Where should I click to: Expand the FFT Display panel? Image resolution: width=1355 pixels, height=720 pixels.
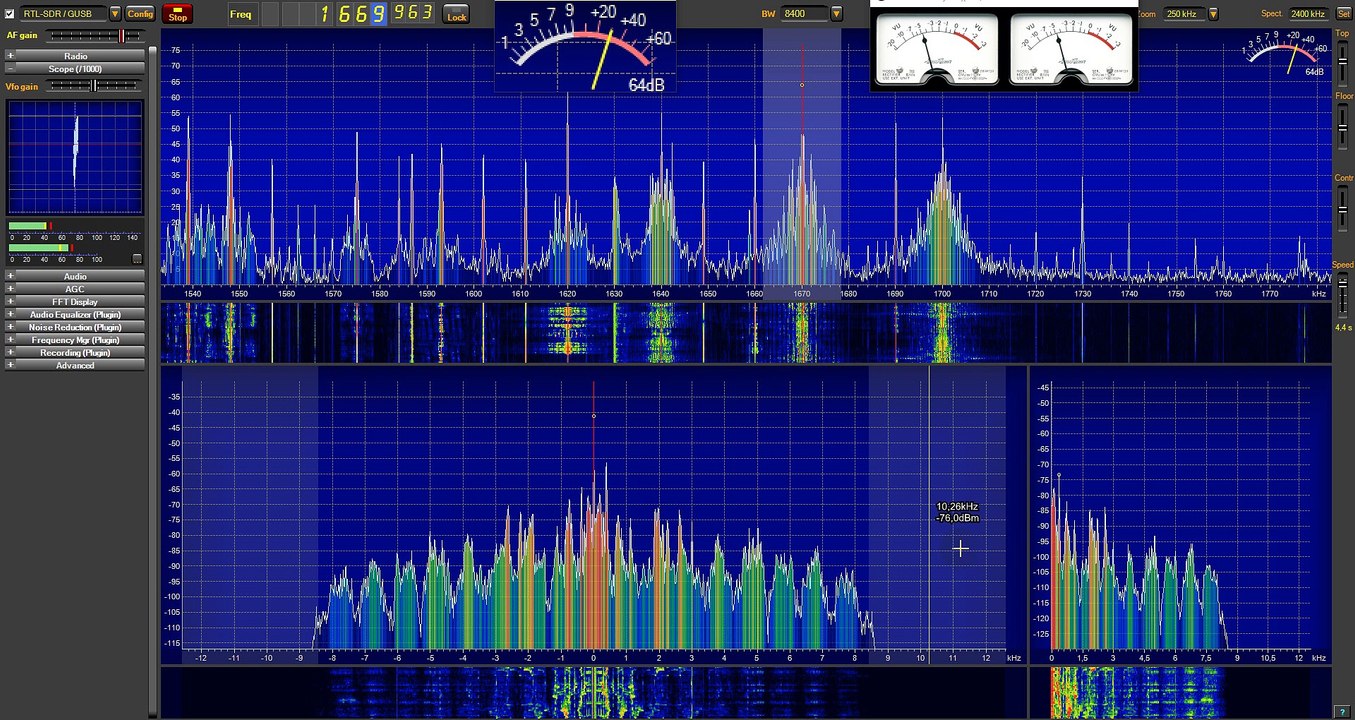point(75,302)
